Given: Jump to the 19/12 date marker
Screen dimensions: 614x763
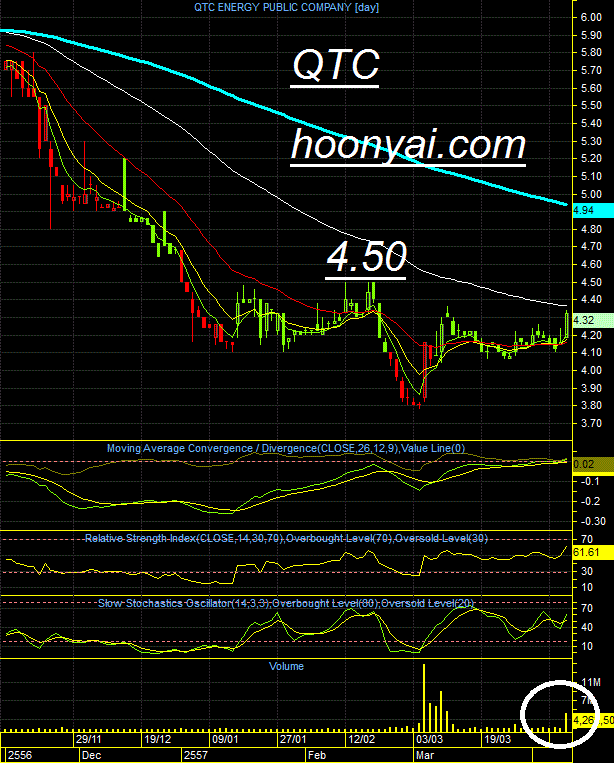Looking at the screenshot, I should [157, 740].
